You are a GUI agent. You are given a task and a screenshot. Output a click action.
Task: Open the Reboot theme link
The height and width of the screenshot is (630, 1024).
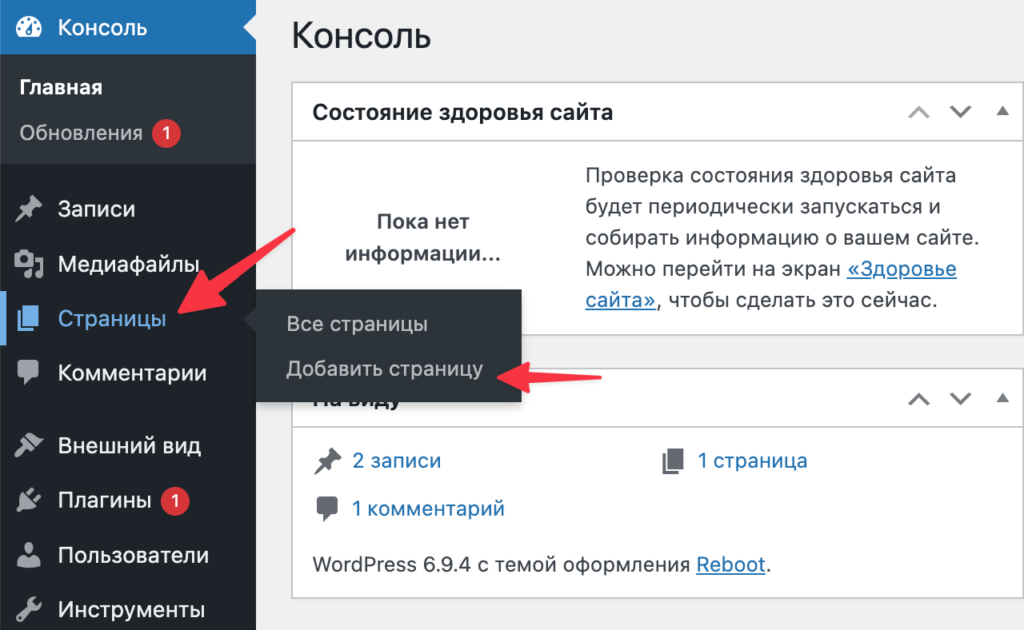point(731,564)
